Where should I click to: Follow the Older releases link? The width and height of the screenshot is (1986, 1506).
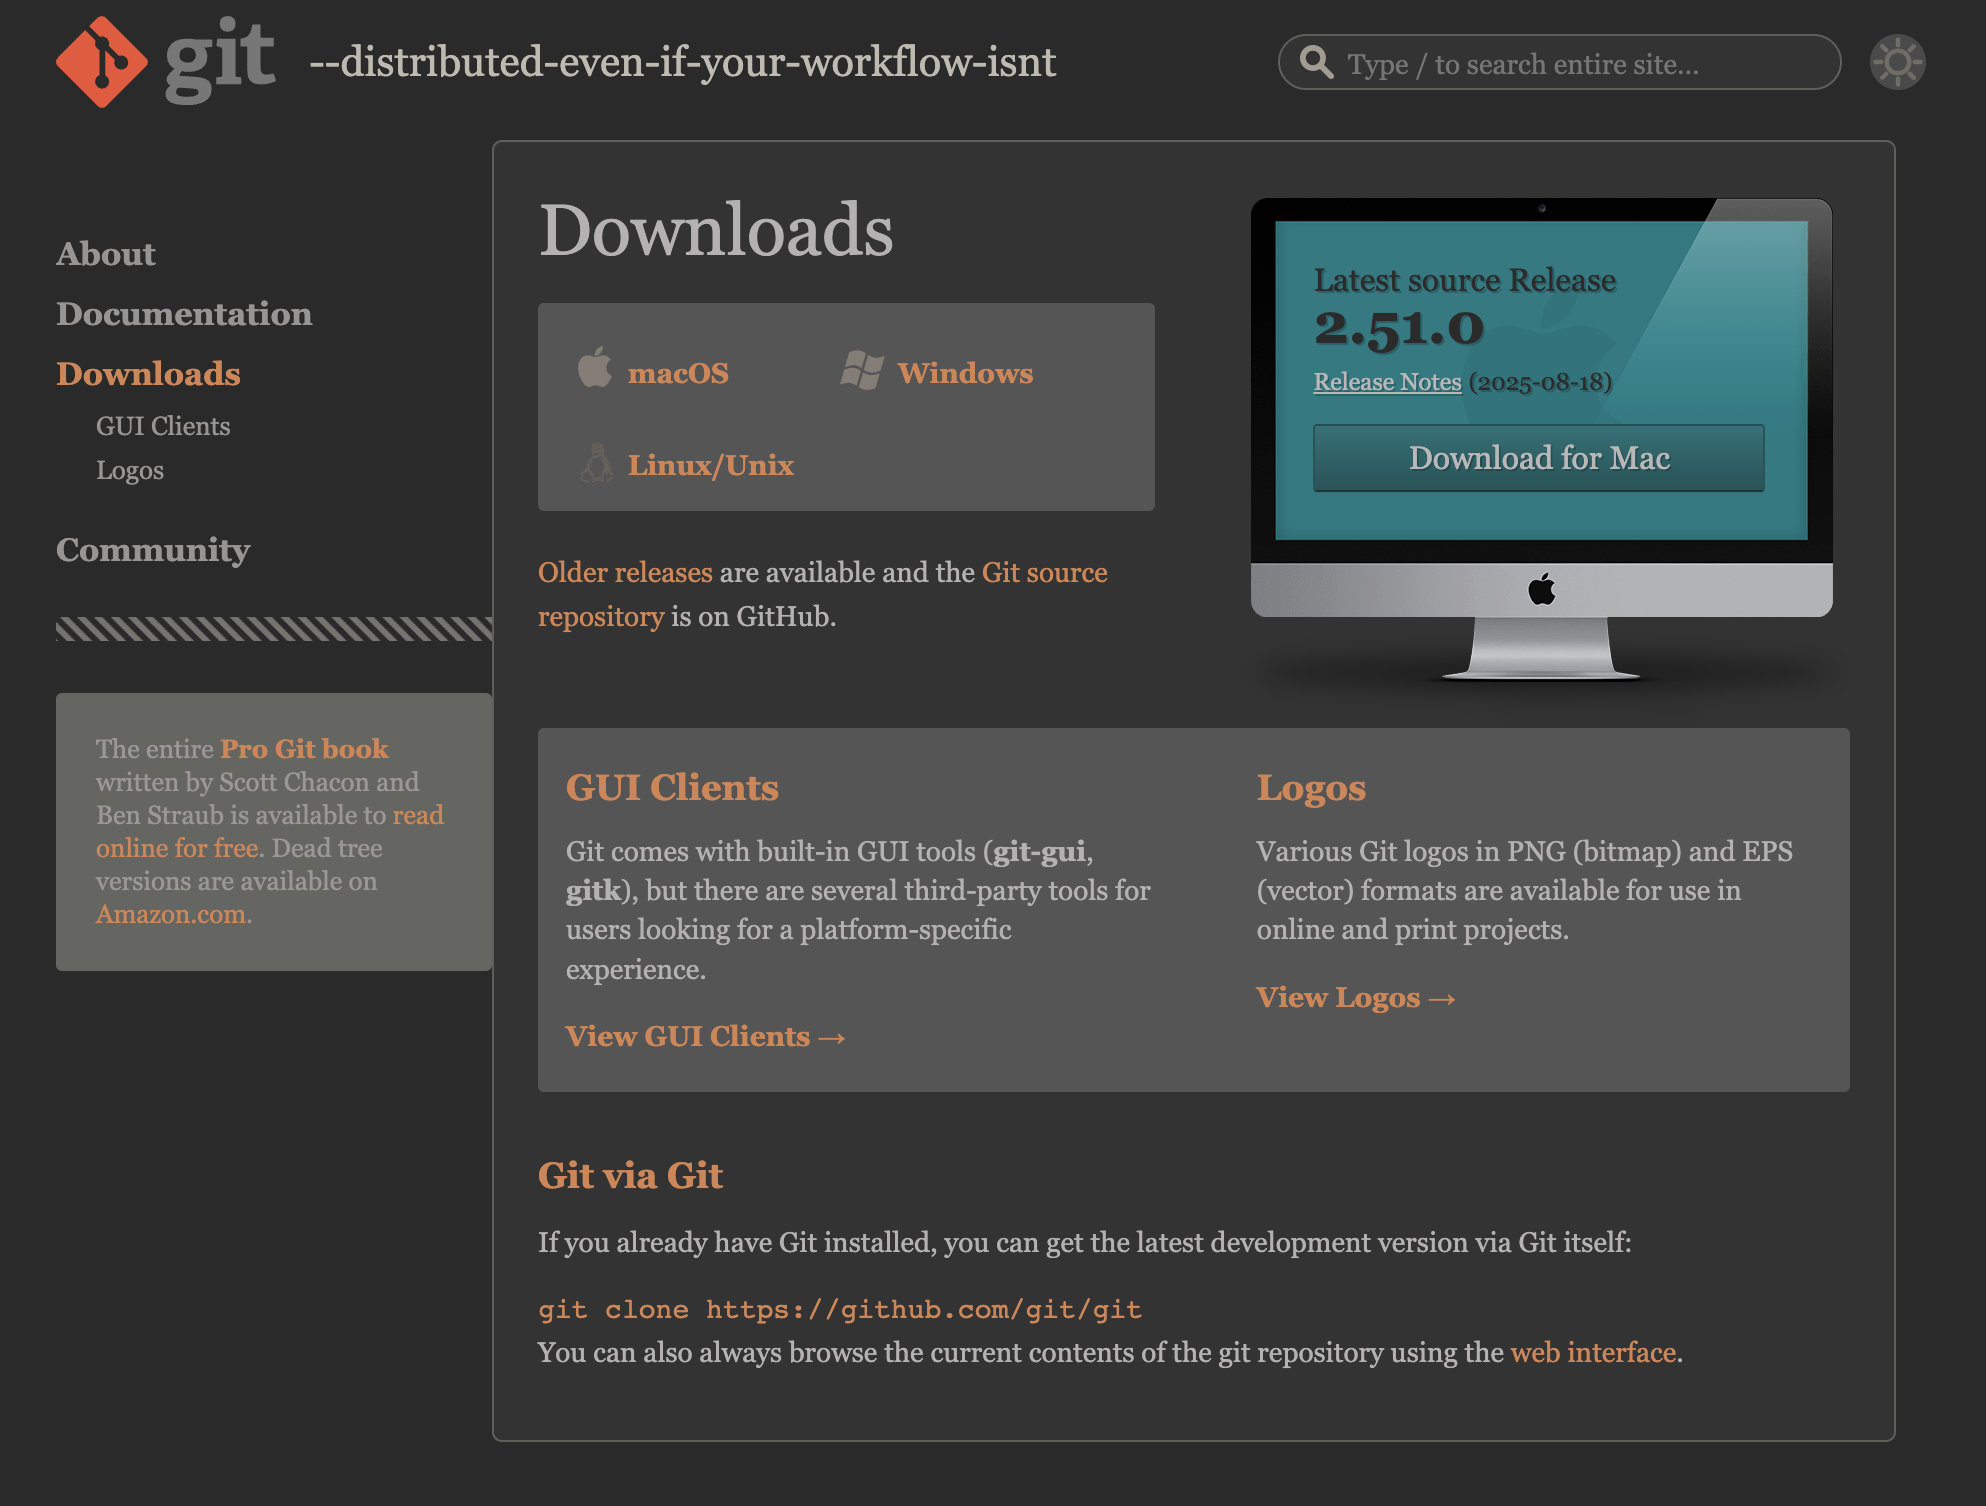[625, 572]
